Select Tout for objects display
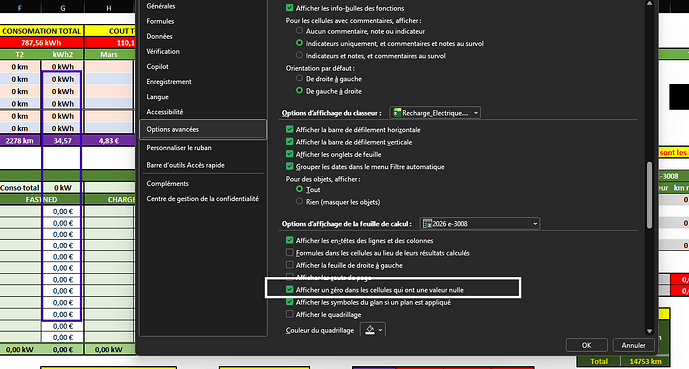Screen dimensions: 689x369 tap(299, 189)
